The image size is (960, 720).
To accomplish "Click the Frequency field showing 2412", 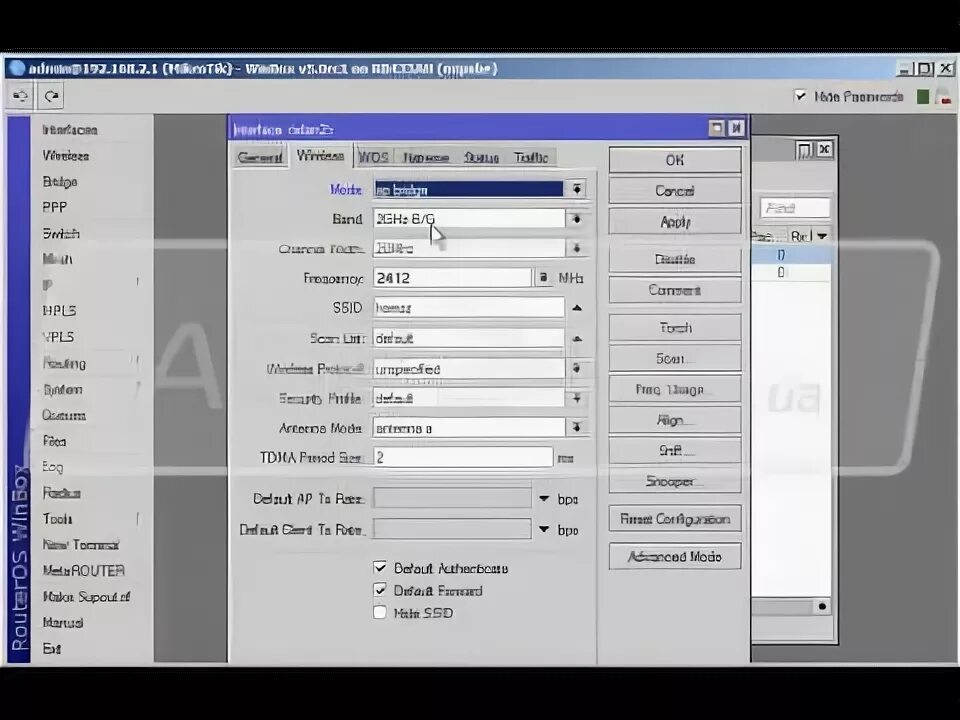I will pos(452,278).
